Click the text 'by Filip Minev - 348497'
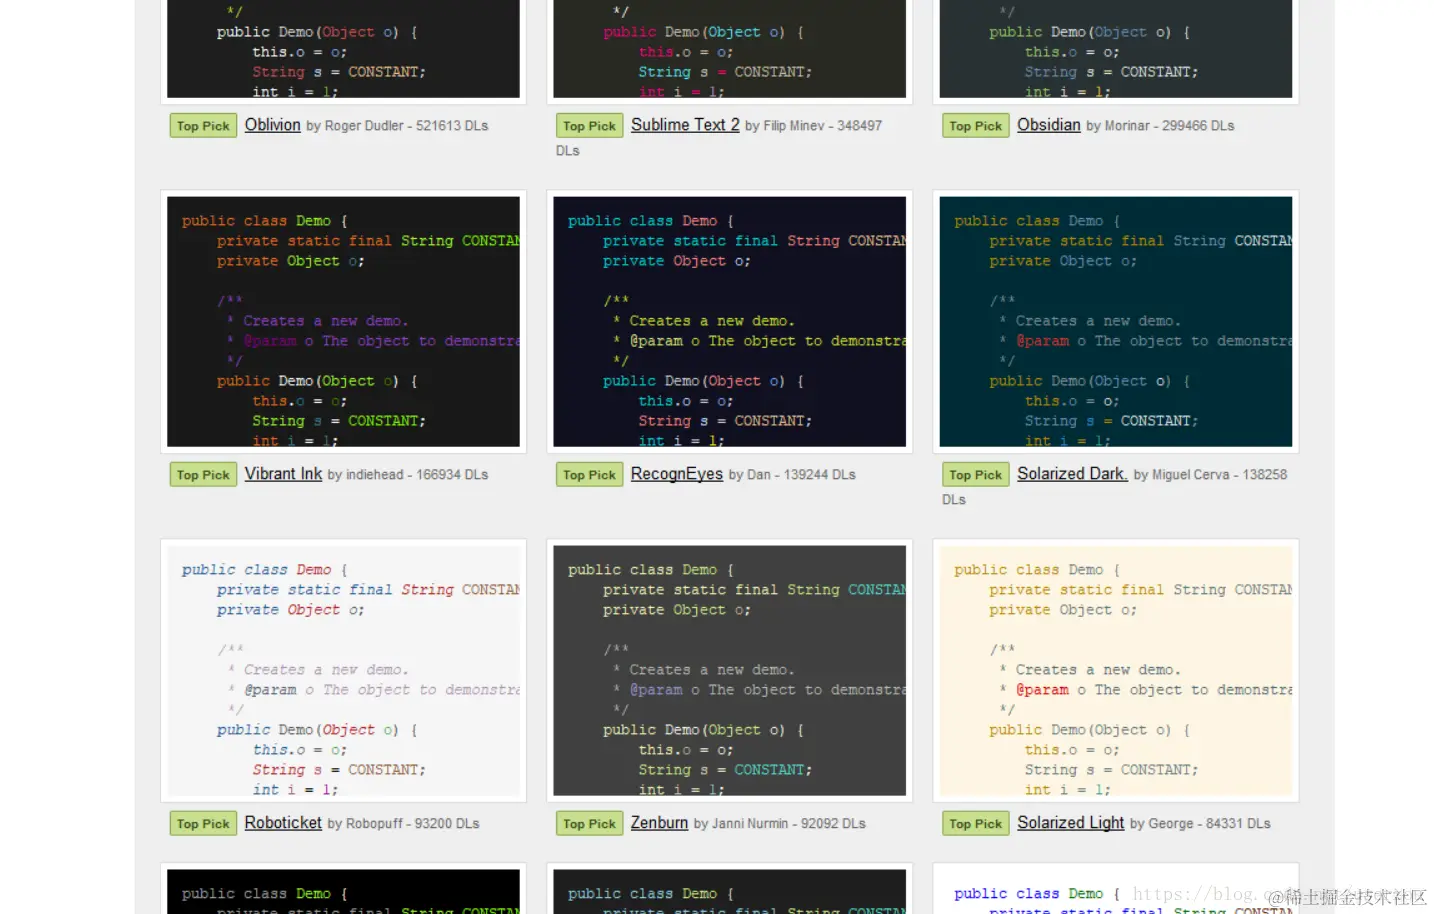Image resolution: width=1434 pixels, height=914 pixels. pos(813,126)
